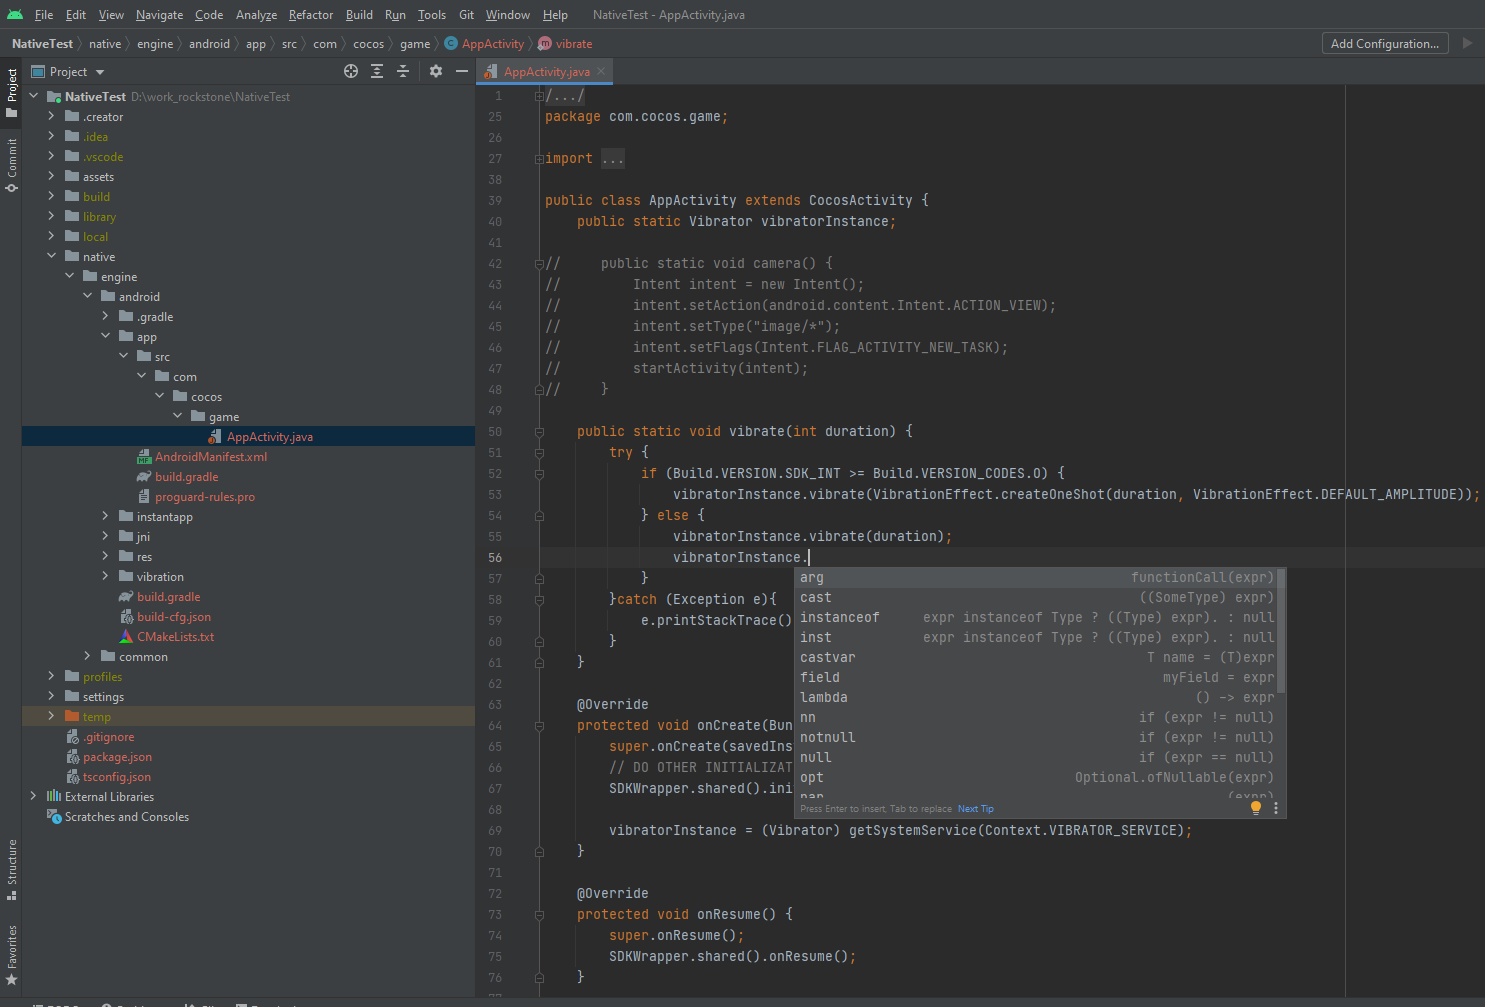The image size is (1485, 1007).
Task: Toggle fold for the onCreate method at line 64
Action: (539, 726)
